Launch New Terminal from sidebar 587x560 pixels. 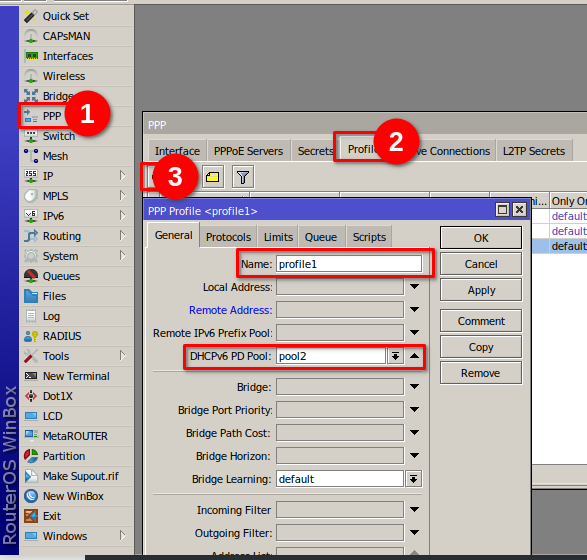77,376
